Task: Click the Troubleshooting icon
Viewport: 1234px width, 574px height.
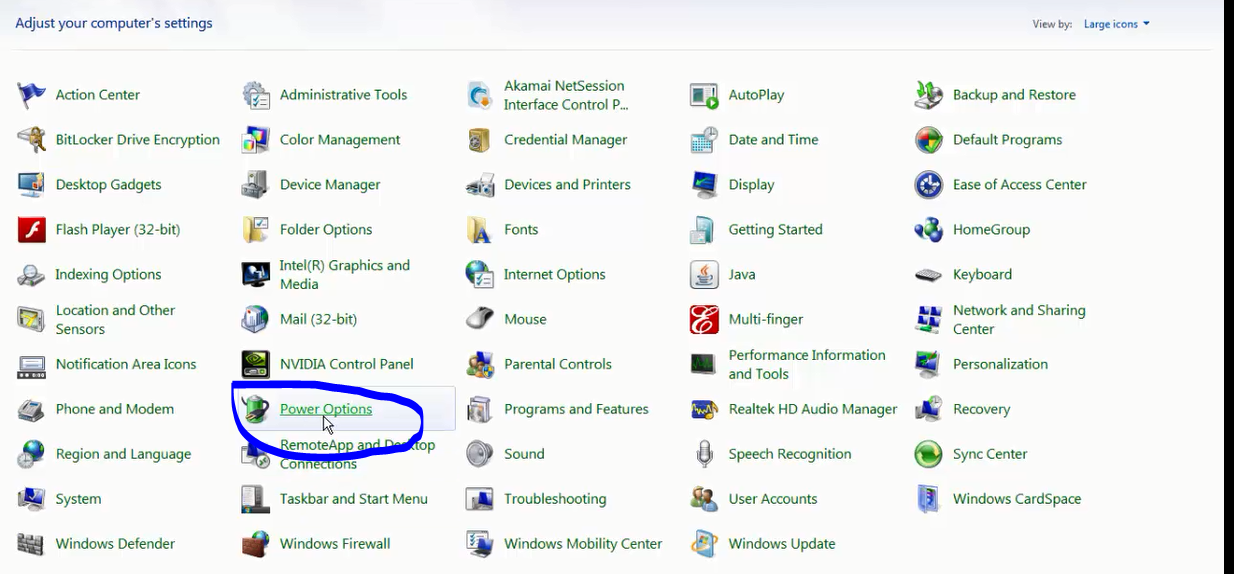Action: 480,499
